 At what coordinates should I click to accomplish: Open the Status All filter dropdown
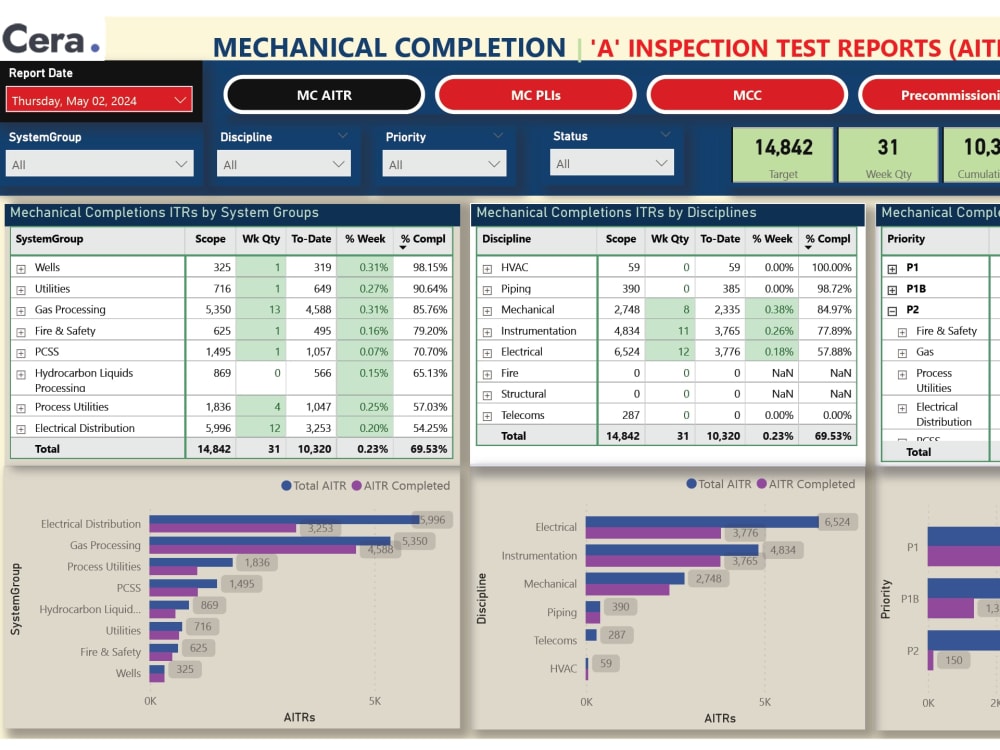[611, 163]
